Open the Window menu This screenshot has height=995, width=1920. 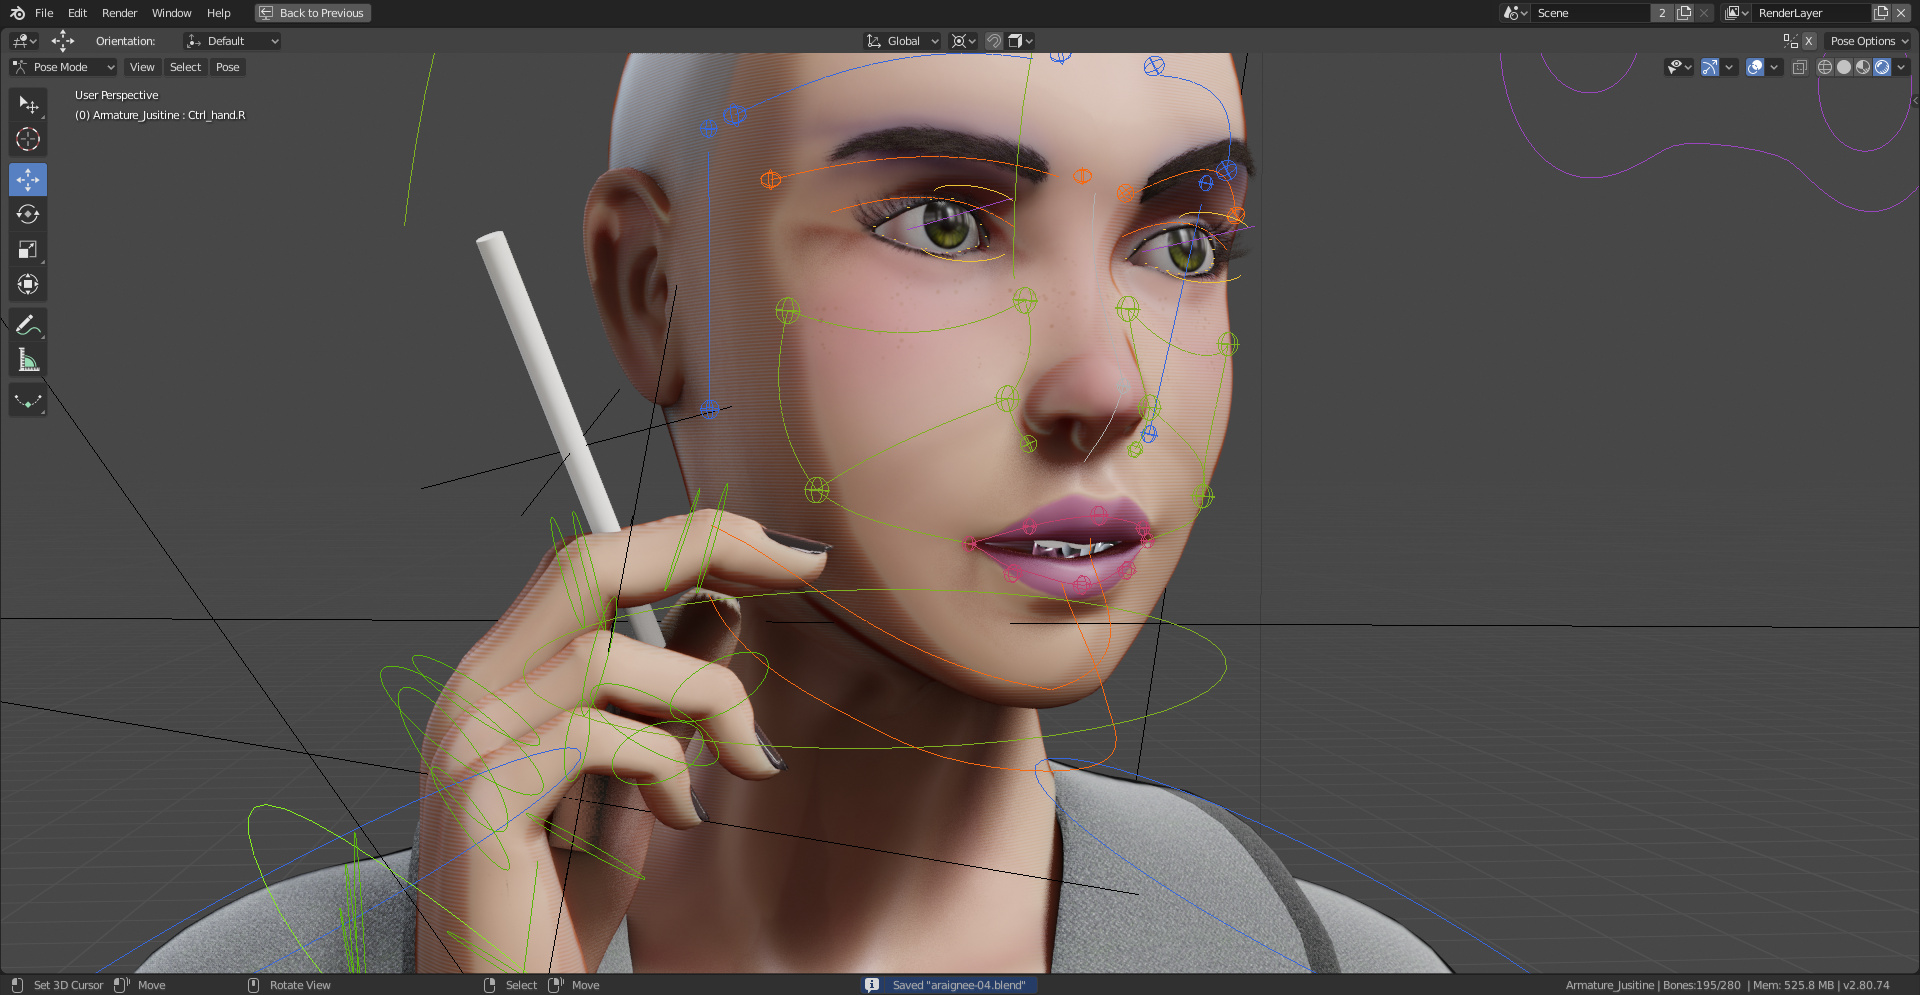171,13
